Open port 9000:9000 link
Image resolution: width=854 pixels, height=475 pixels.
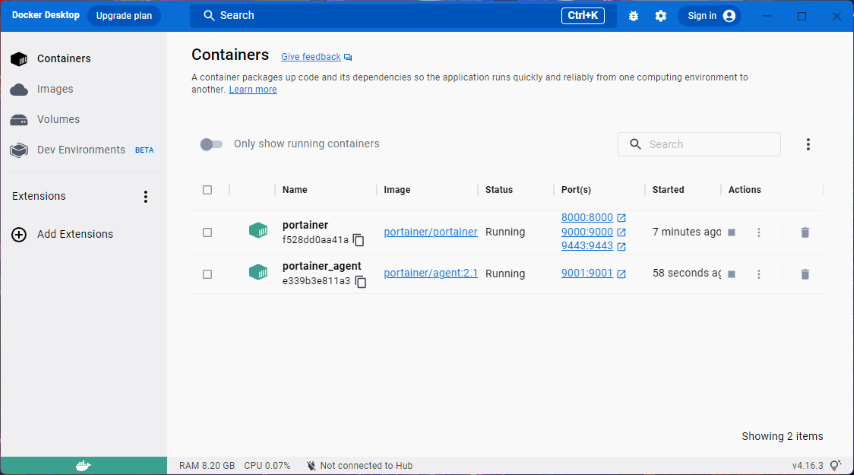(x=587, y=232)
